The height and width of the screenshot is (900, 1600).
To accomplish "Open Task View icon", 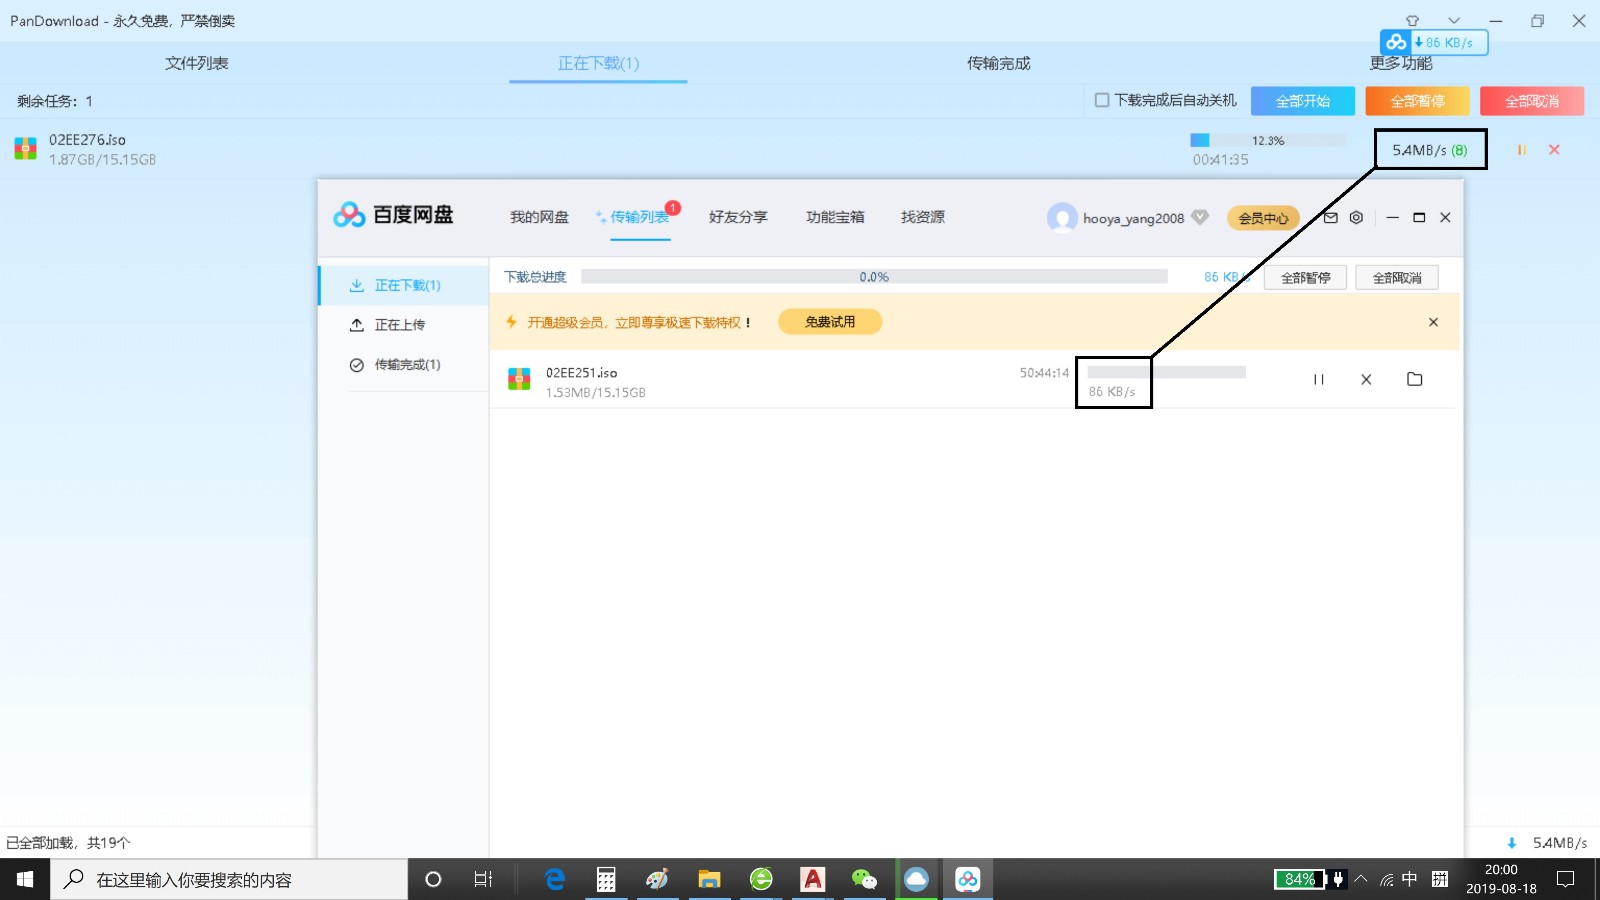I will point(483,879).
